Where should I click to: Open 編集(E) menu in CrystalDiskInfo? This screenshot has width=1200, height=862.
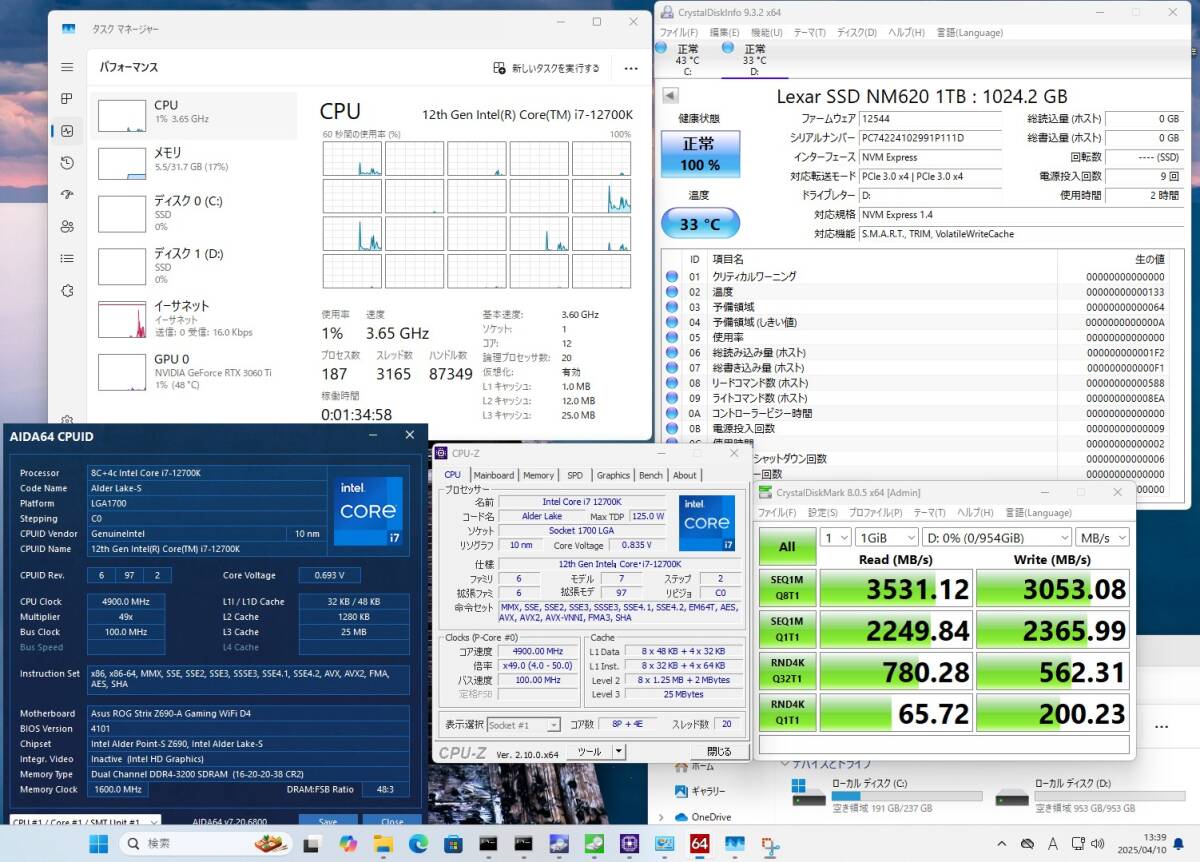[725, 32]
